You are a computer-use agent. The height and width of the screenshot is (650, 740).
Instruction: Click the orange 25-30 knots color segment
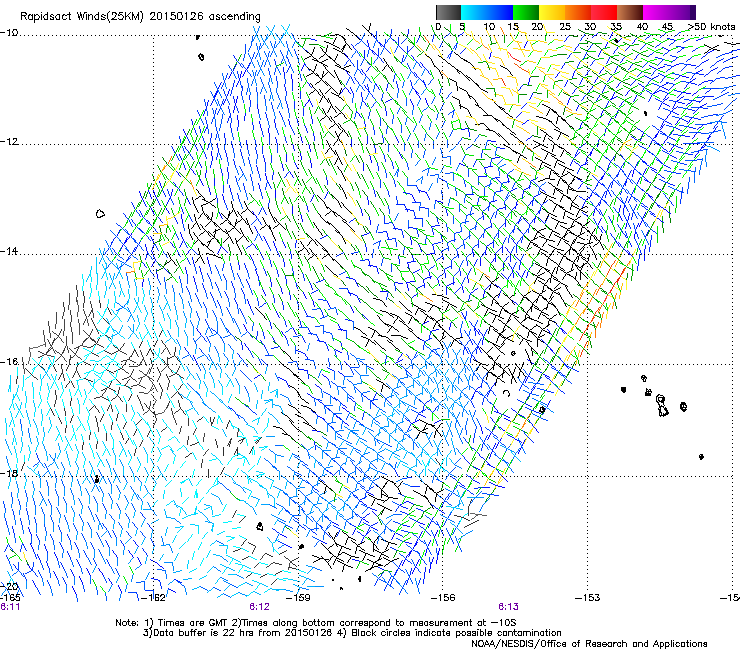click(578, 12)
